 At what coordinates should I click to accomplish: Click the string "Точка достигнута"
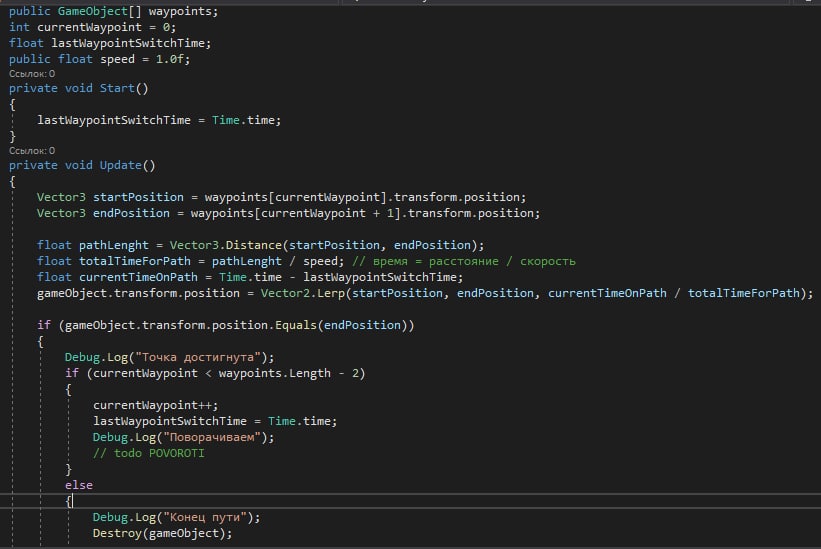pyautogui.click(x=198, y=357)
